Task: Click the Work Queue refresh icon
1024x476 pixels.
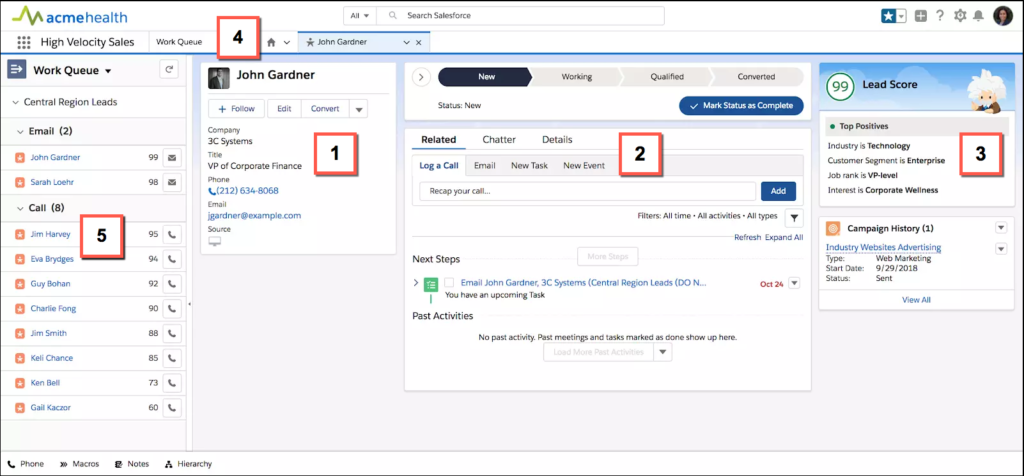Action: point(169,70)
